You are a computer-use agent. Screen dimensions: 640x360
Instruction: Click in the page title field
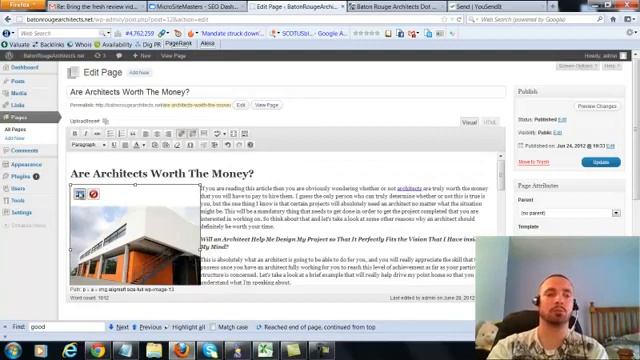[x=286, y=92]
